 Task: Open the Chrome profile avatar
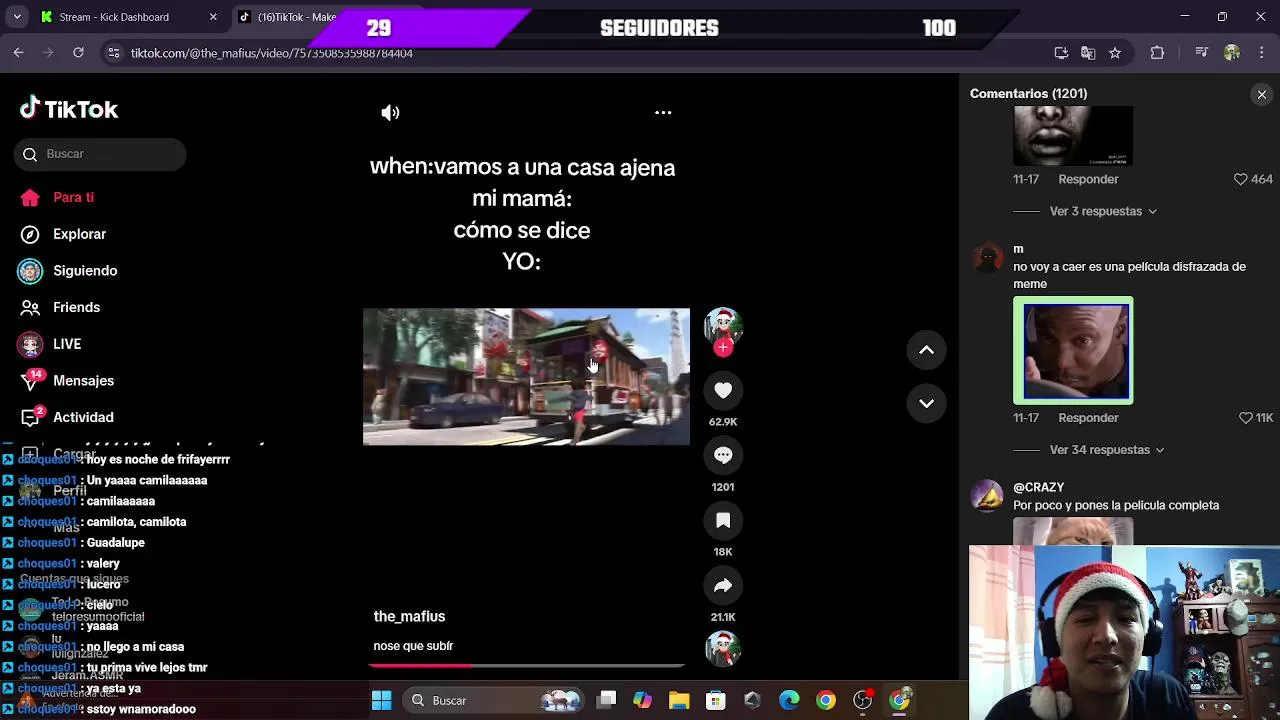[x=1232, y=53]
